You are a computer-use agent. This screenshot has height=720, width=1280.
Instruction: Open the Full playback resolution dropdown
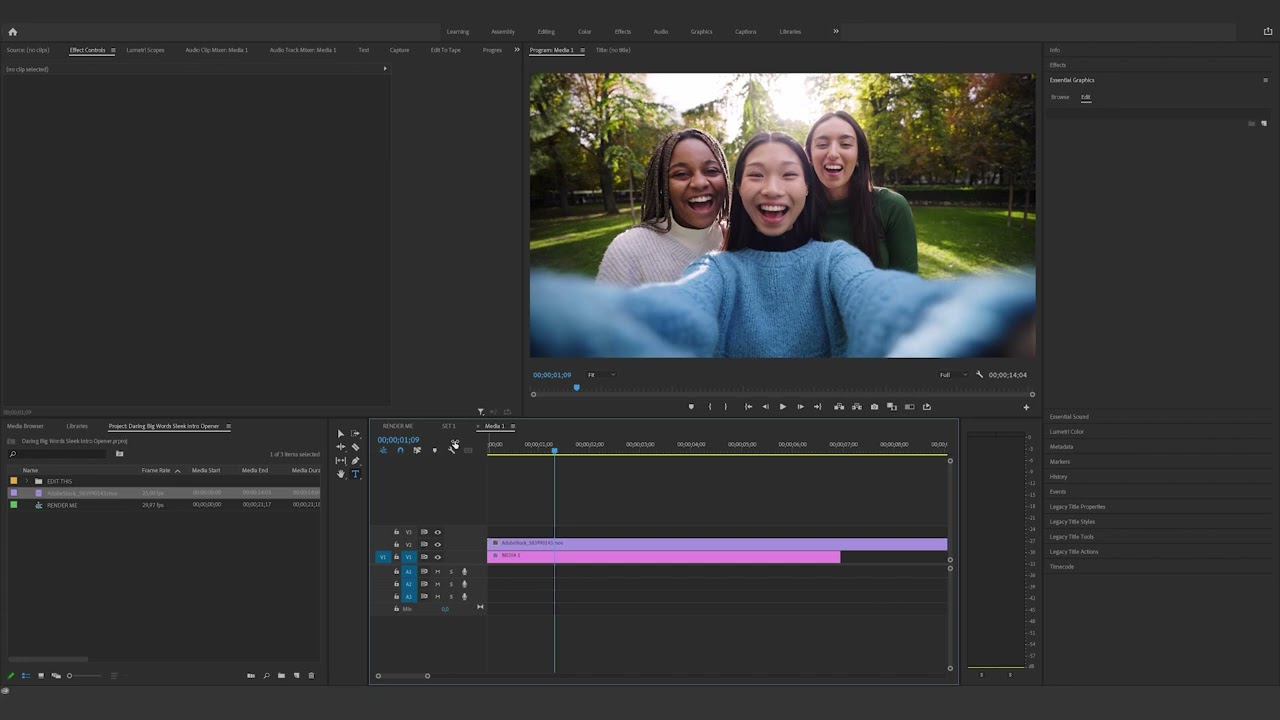pyautogui.click(x=953, y=375)
